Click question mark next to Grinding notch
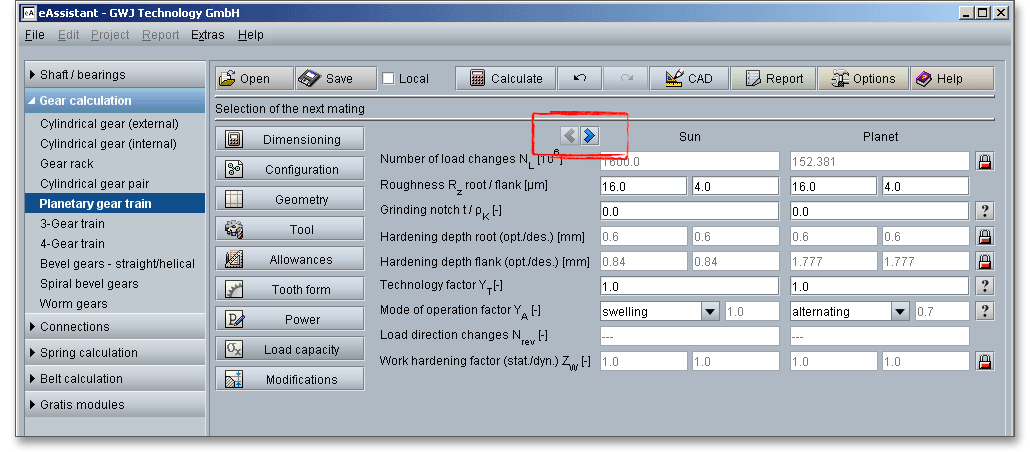Viewport: 1030px width, 452px height. pos(984,211)
